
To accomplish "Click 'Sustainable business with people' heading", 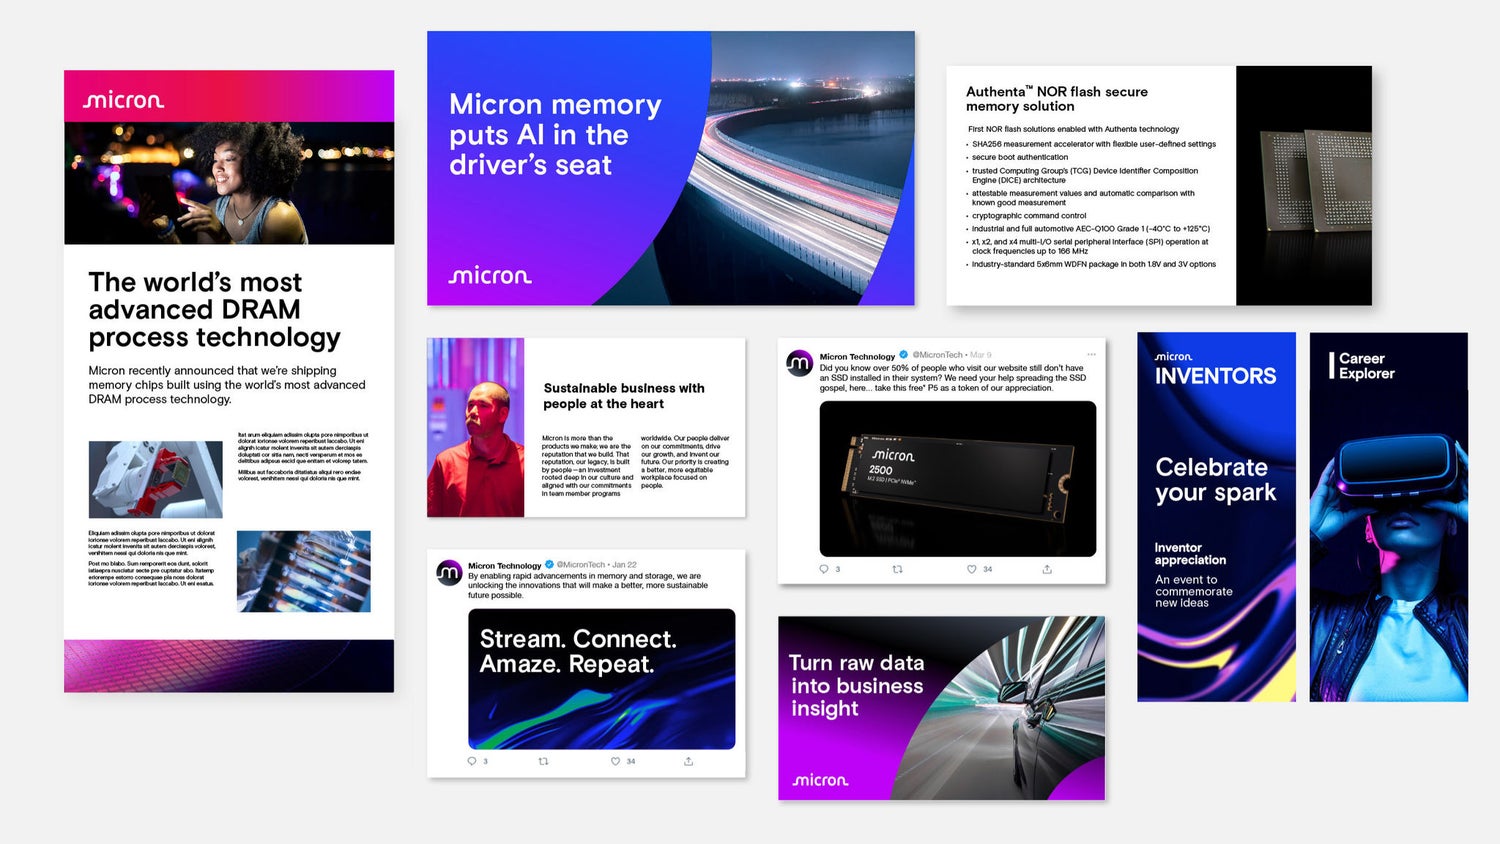I will pos(624,396).
